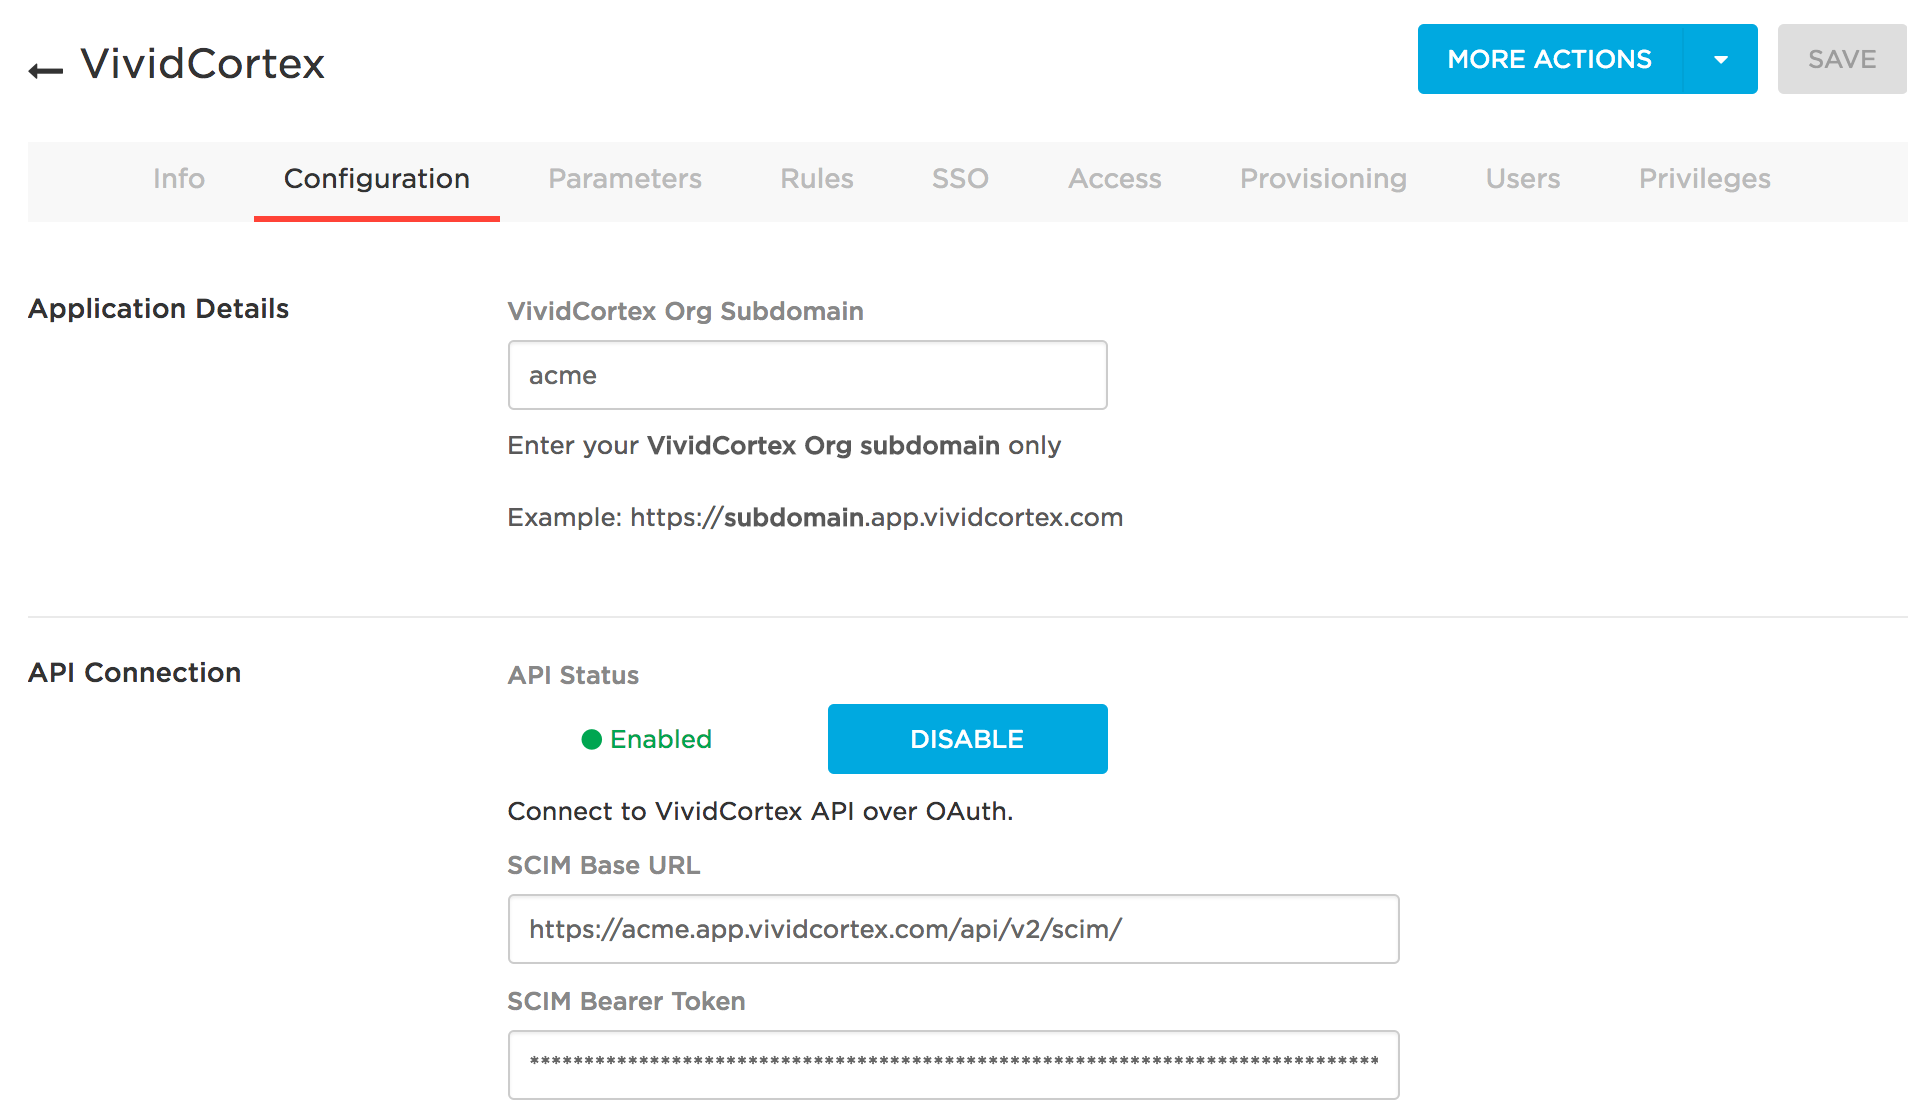
Task: Disable the API connection
Action: click(968, 739)
